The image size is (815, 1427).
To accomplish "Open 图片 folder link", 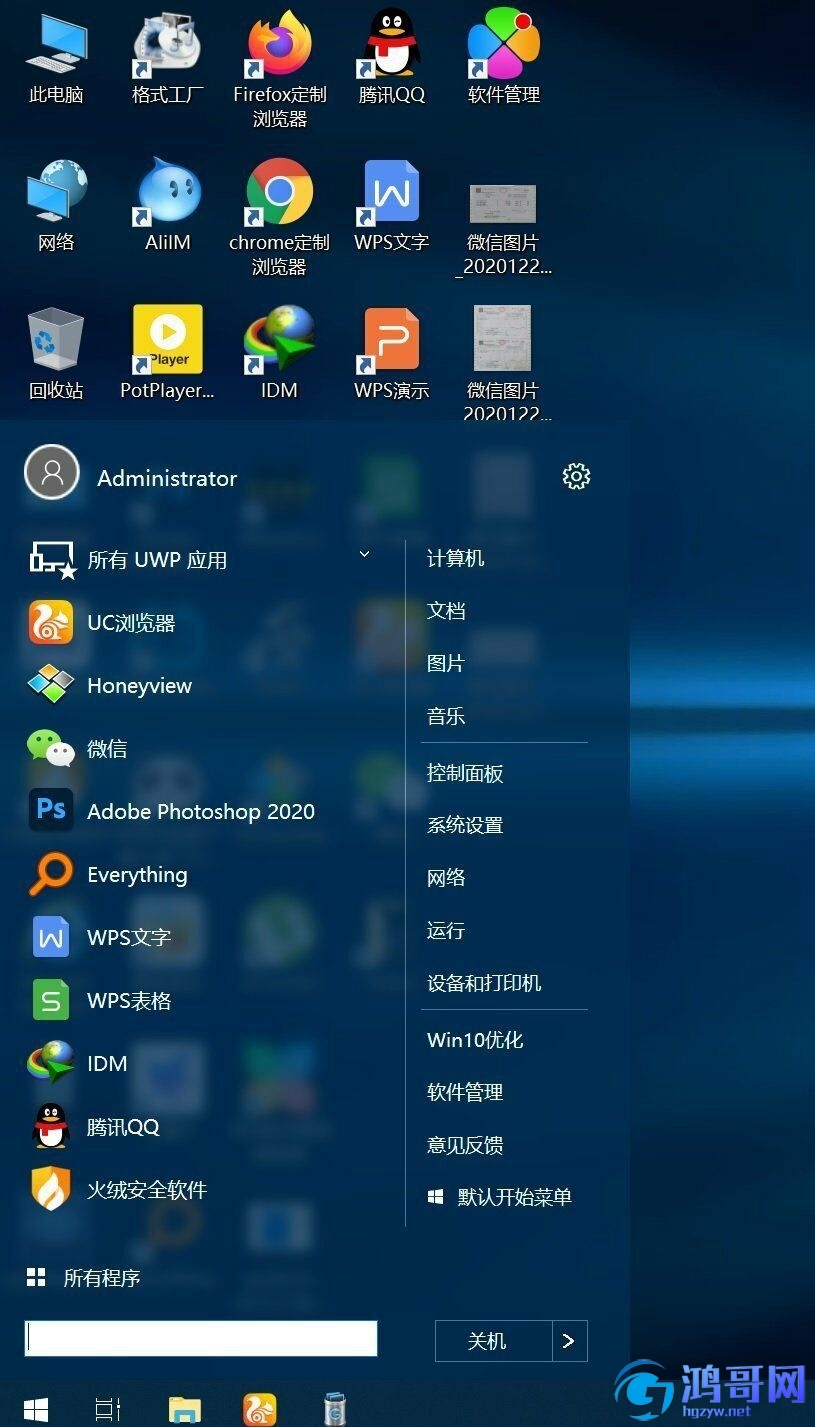I will [x=446, y=662].
